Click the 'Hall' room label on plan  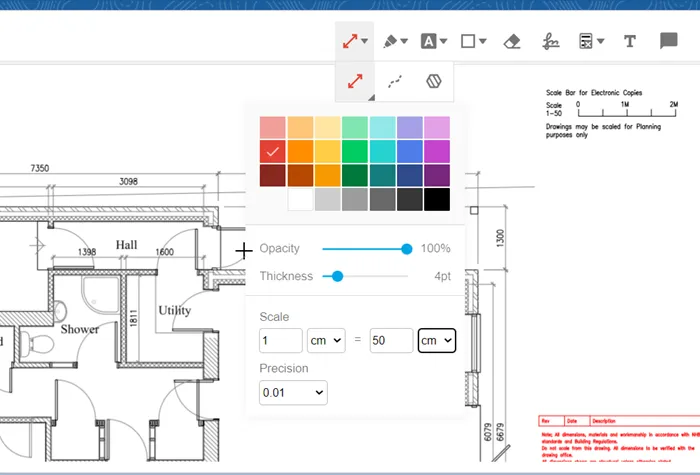pos(126,245)
